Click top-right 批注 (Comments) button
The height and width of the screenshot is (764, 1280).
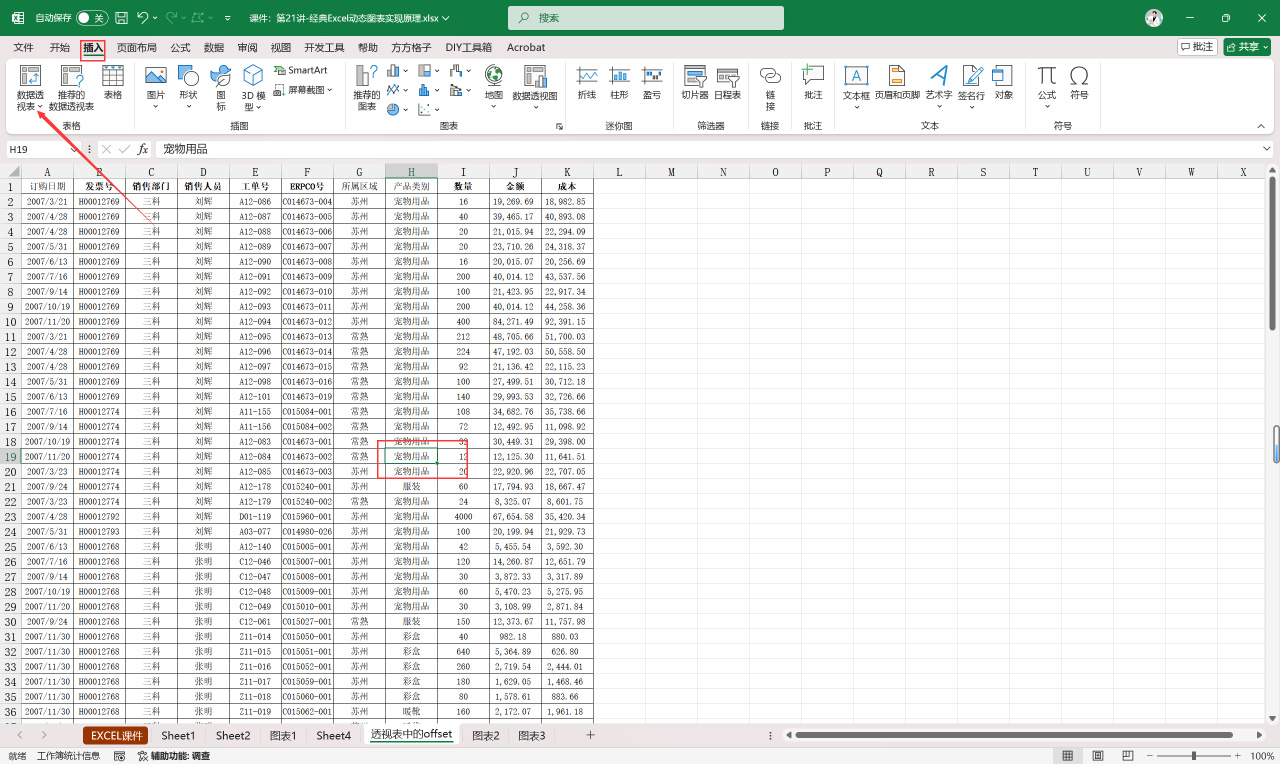[x=1197, y=47]
